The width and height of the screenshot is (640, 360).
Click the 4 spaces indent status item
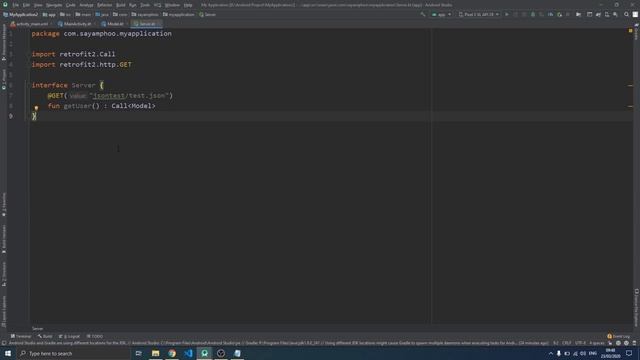click(x=596, y=343)
